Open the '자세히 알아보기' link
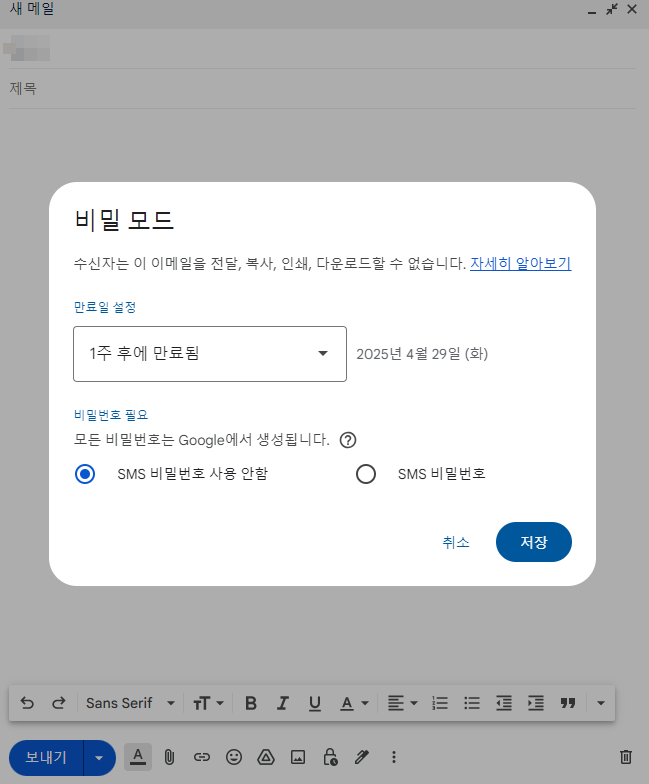 coord(520,264)
